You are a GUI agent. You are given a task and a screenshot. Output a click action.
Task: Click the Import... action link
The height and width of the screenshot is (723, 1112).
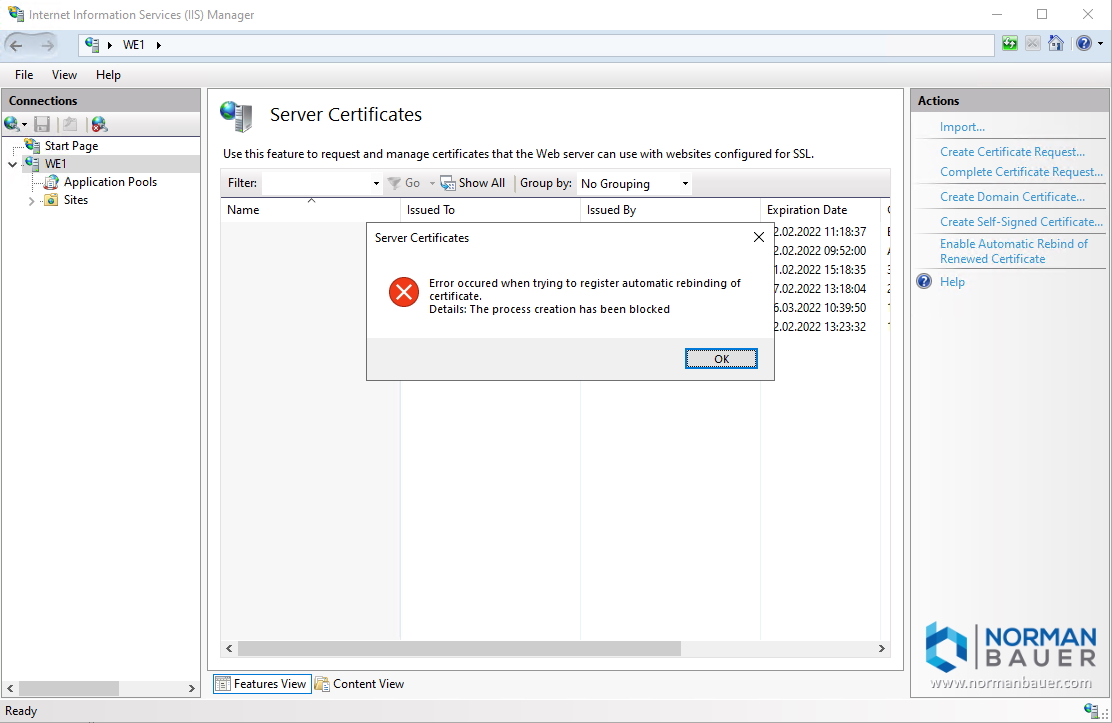tap(962, 127)
